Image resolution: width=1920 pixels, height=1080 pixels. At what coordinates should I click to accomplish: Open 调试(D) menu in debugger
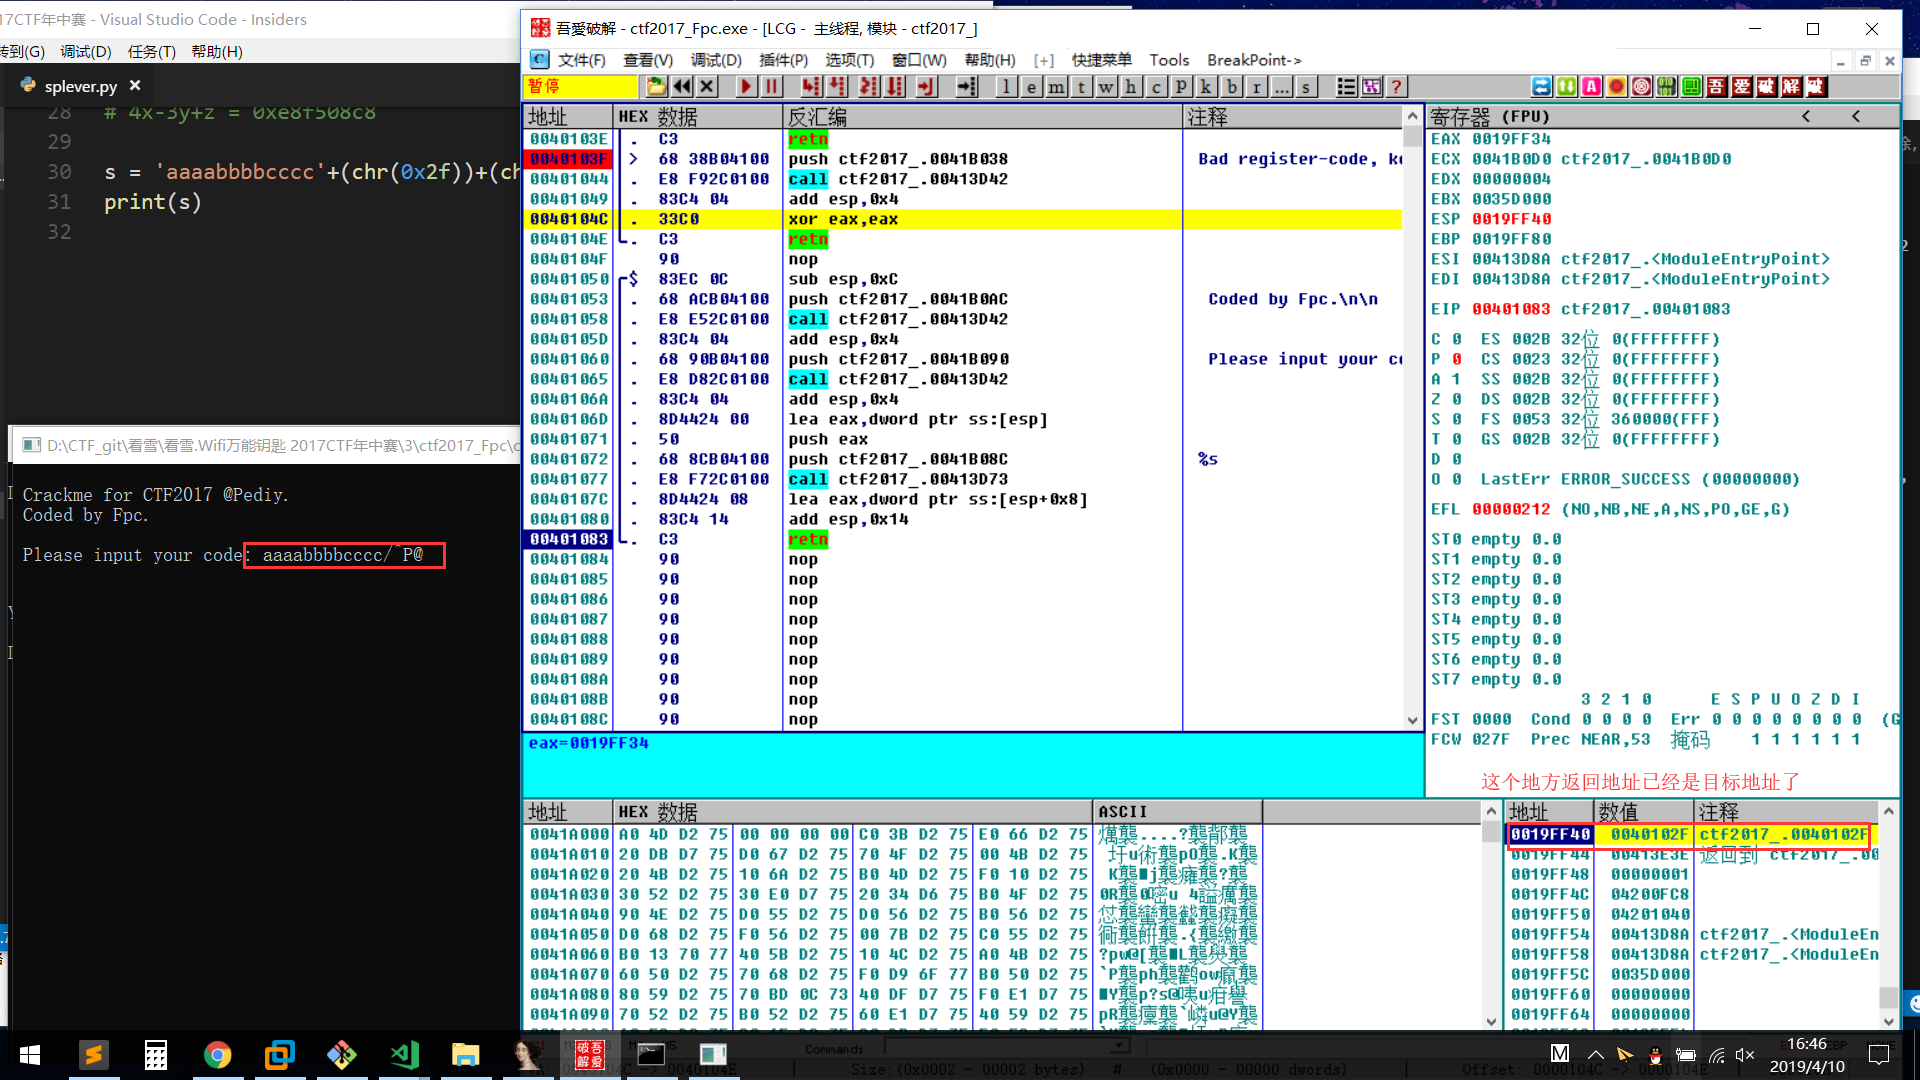[716, 60]
